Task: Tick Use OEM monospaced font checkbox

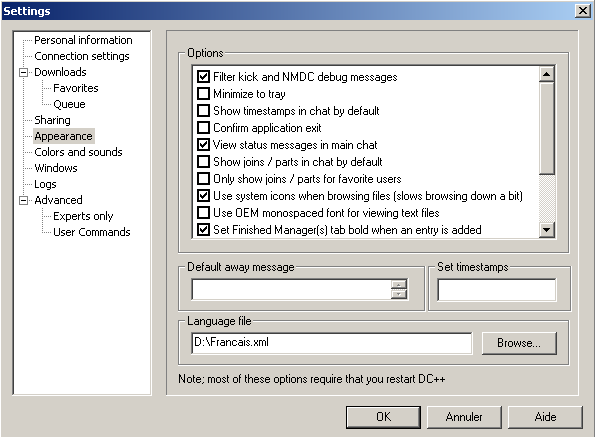Action: pos(203,213)
